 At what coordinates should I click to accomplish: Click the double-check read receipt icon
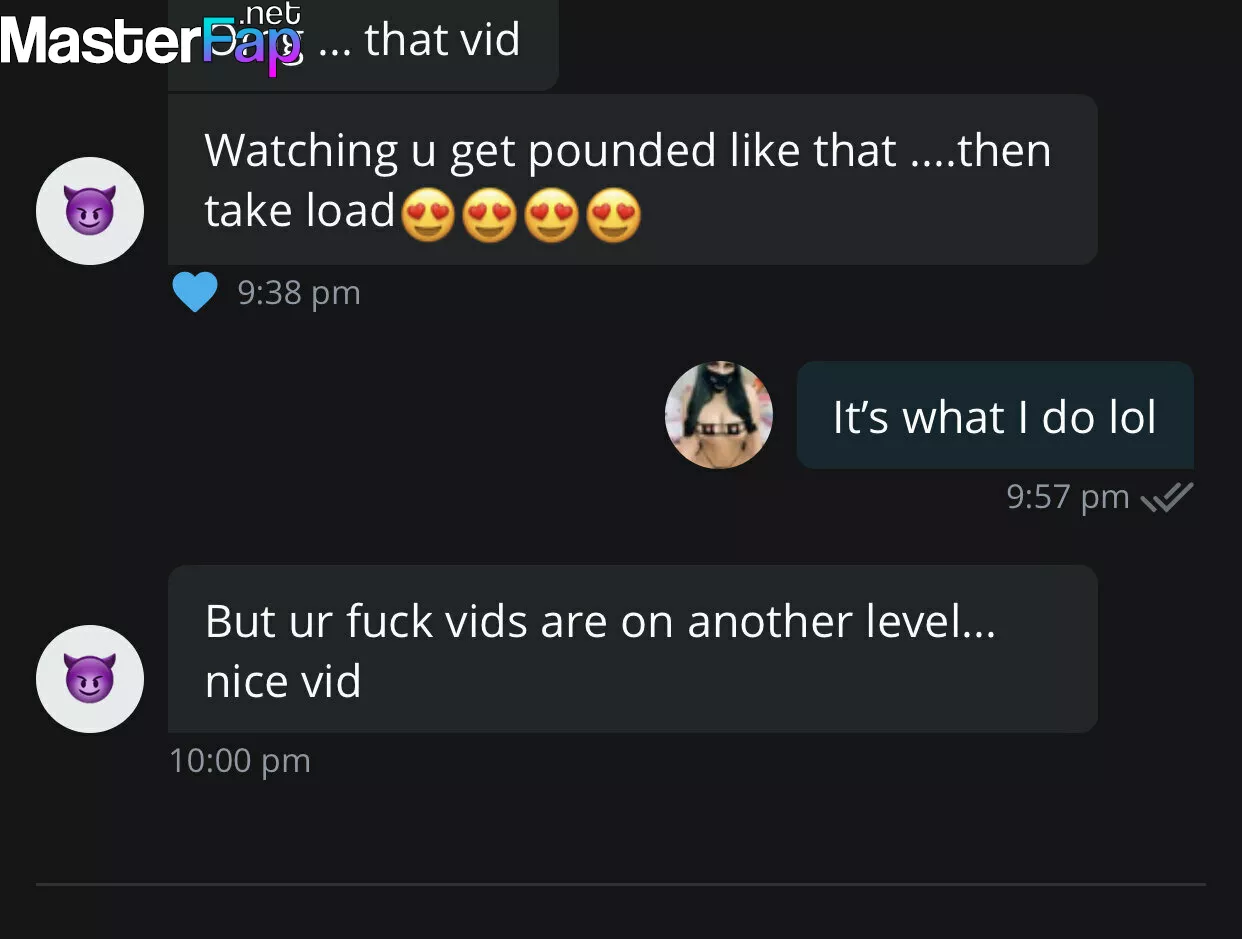1167,497
